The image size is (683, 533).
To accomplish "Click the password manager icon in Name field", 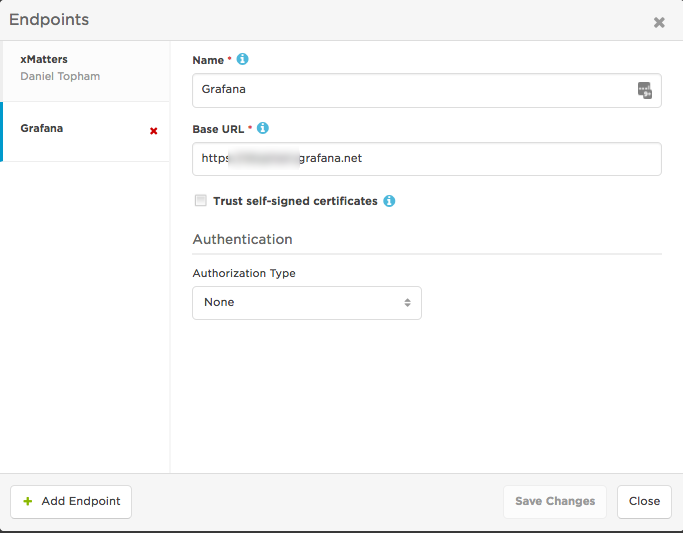I will coord(645,90).
